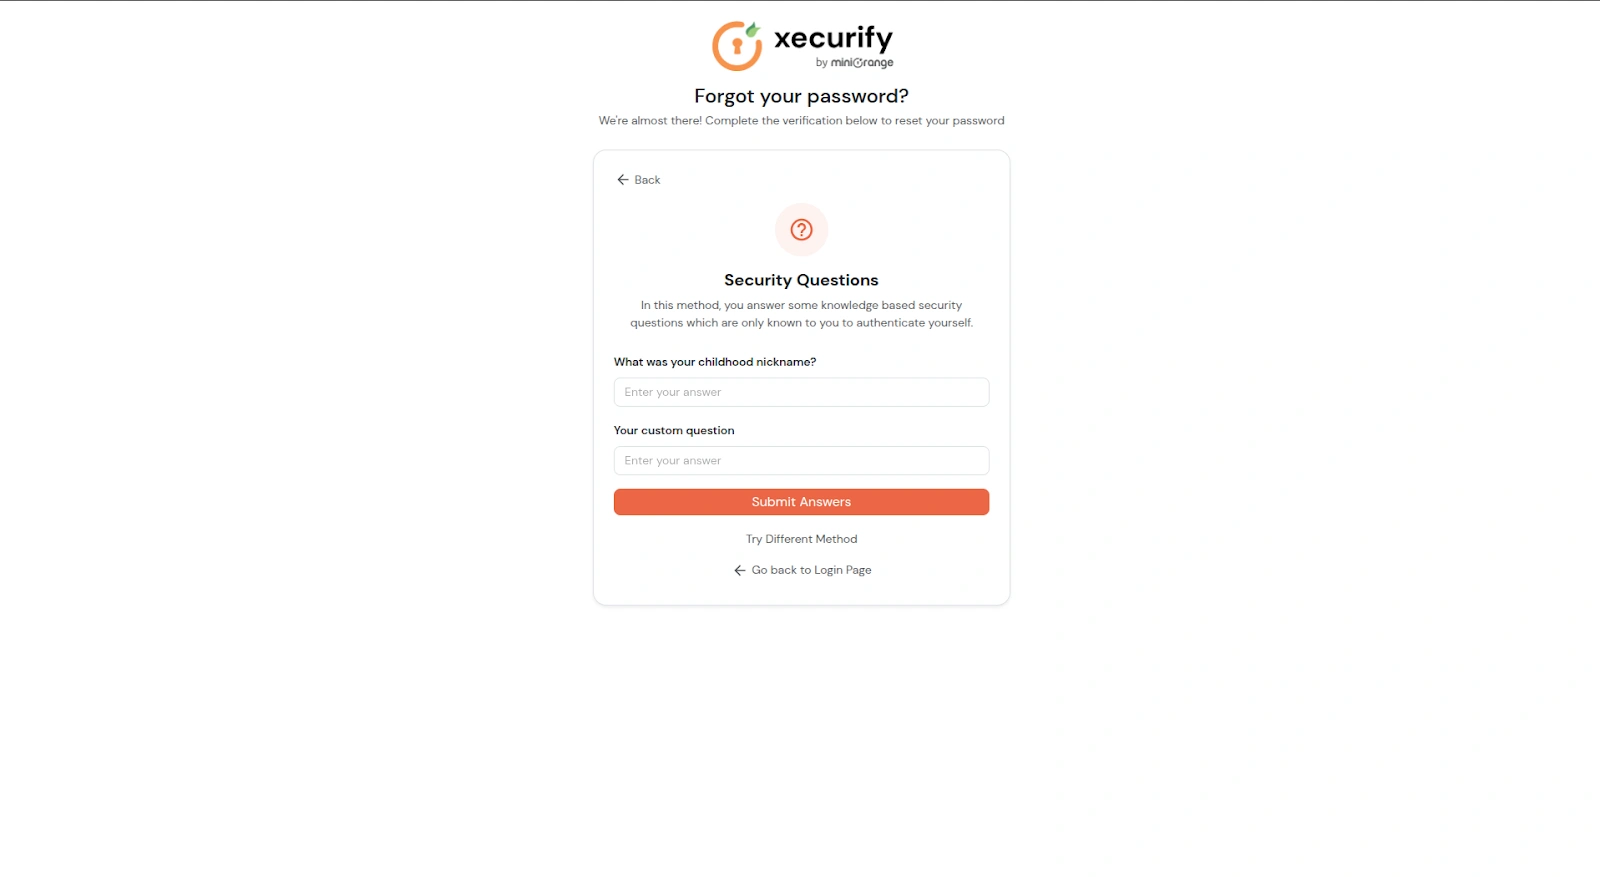Click the xecurify logo

click(x=800, y=43)
